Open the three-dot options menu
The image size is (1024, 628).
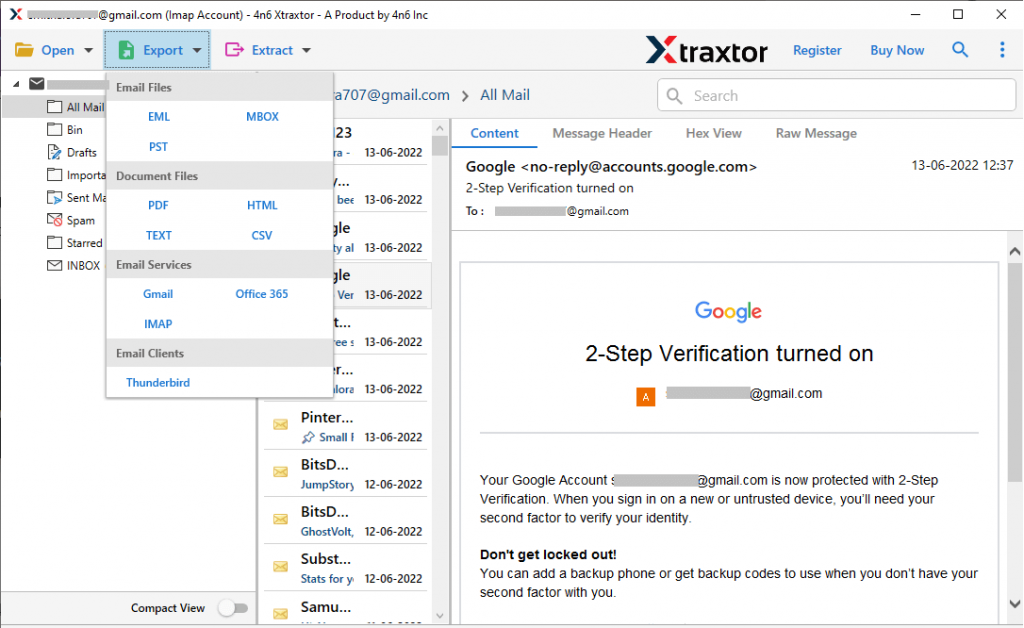(x=1003, y=49)
